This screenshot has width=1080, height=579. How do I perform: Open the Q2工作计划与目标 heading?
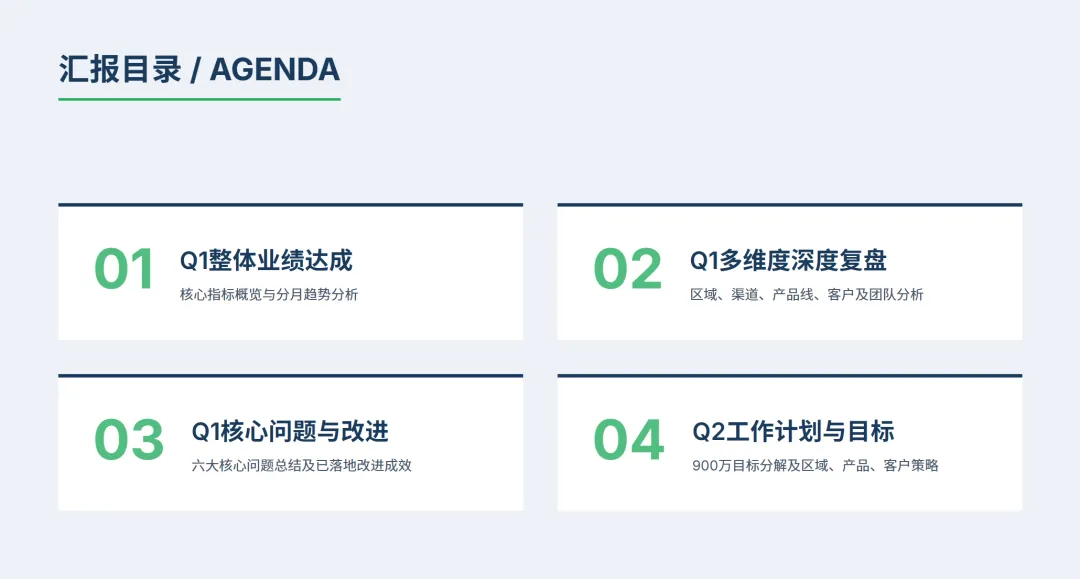(x=793, y=432)
